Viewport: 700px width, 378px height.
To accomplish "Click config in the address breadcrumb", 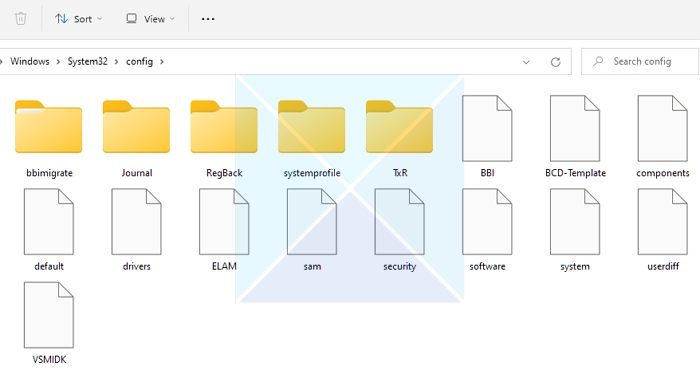I will tap(139, 61).
